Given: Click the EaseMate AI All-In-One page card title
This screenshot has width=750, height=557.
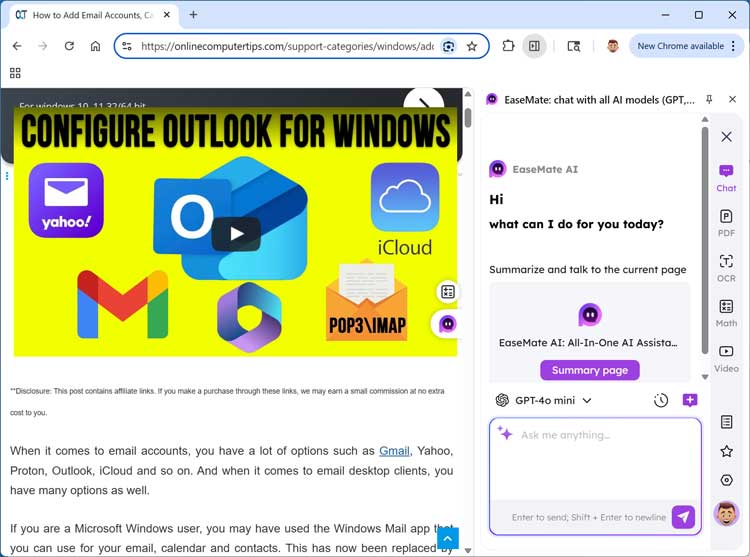Looking at the screenshot, I should tap(588, 343).
